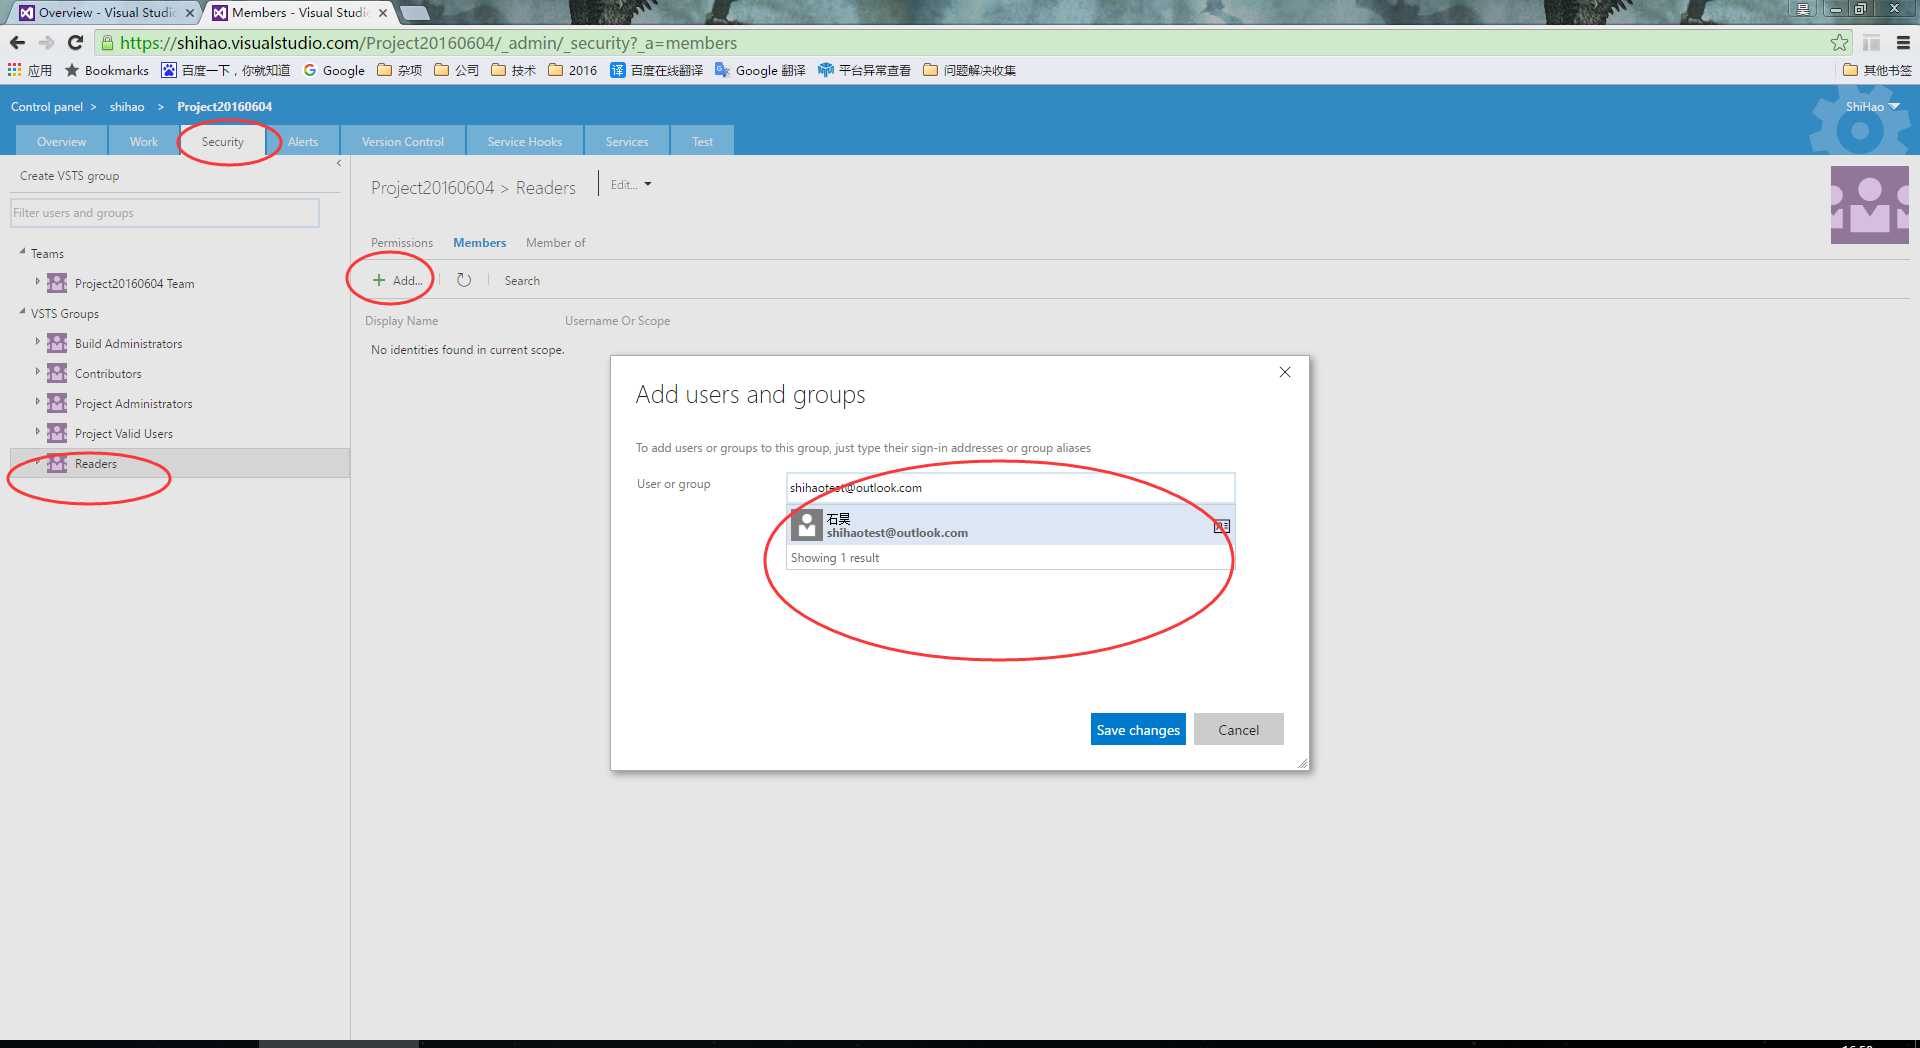Close the Add users and groups dialog
Image resolution: width=1920 pixels, height=1048 pixels.
pyautogui.click(x=1285, y=372)
